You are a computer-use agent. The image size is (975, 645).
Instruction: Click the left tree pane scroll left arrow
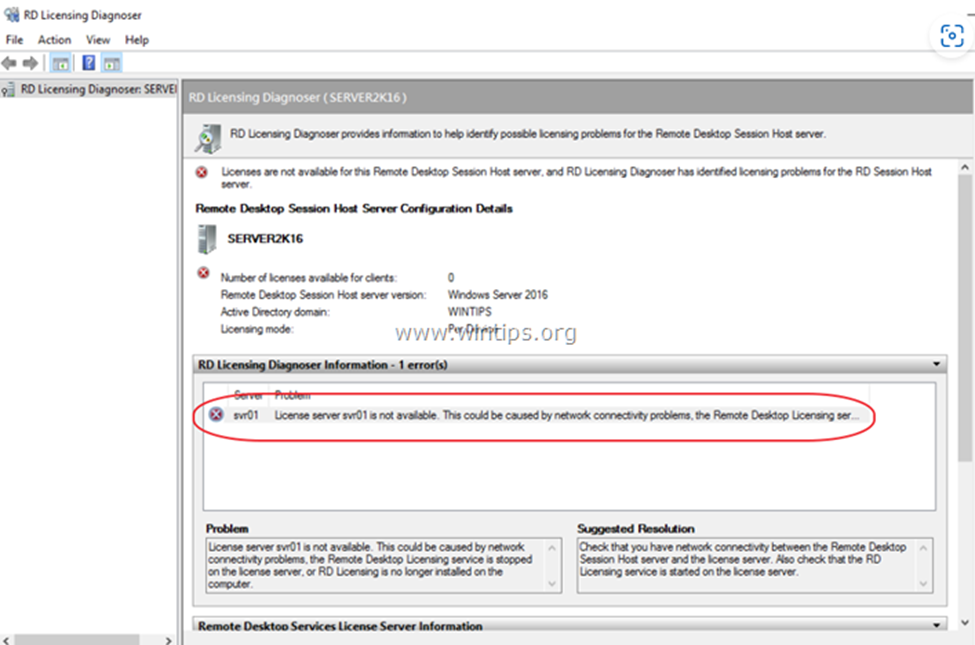6,639
